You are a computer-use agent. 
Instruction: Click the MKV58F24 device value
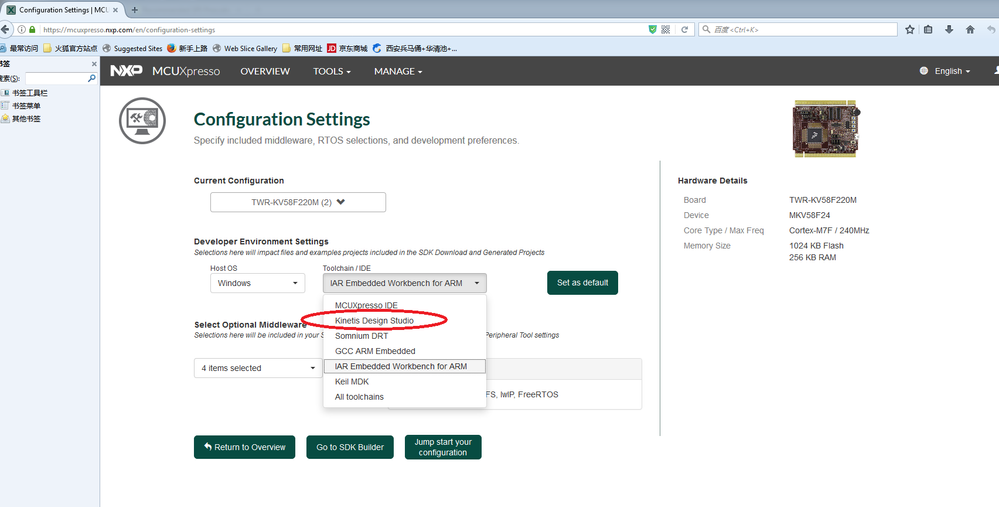pyautogui.click(x=809, y=215)
